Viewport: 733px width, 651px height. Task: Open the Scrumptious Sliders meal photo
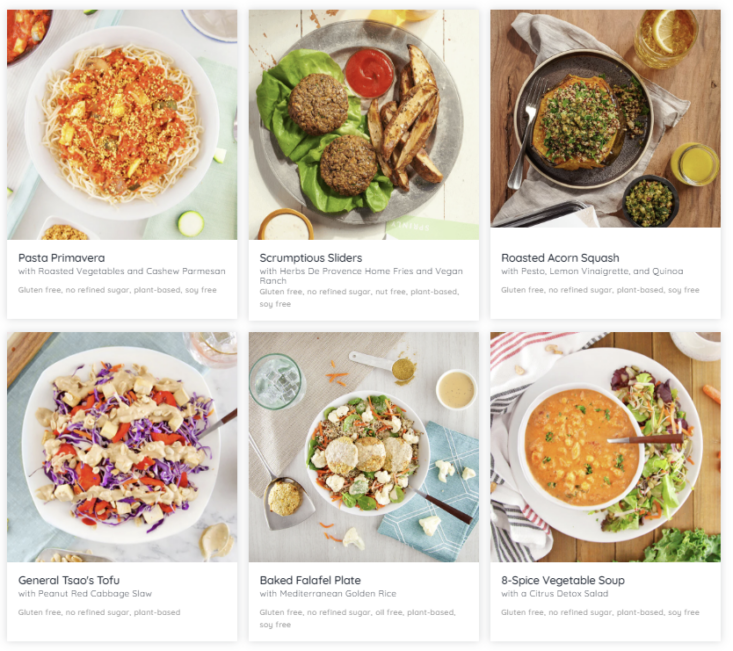(x=364, y=125)
